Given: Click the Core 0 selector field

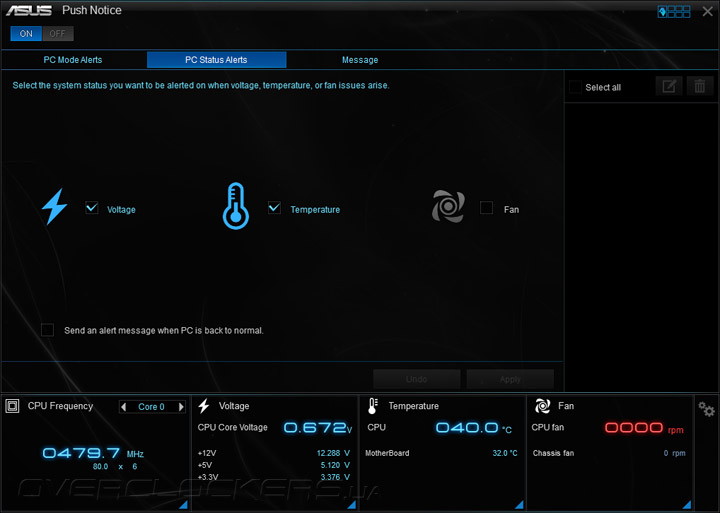Looking at the screenshot, I should click(152, 406).
